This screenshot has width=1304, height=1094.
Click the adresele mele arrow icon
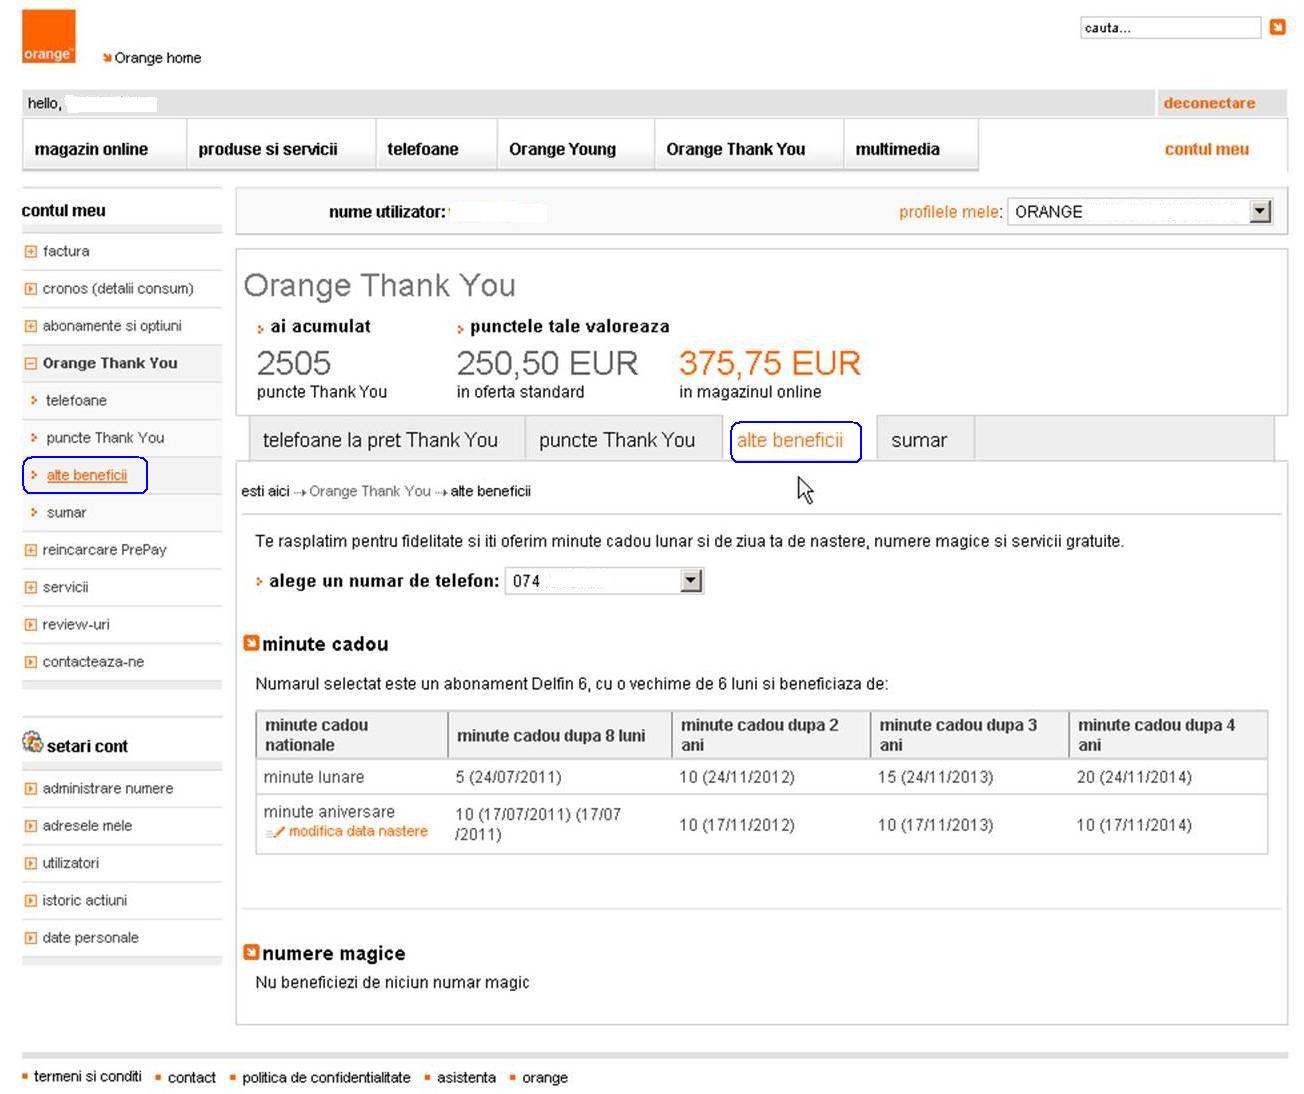click(30, 826)
